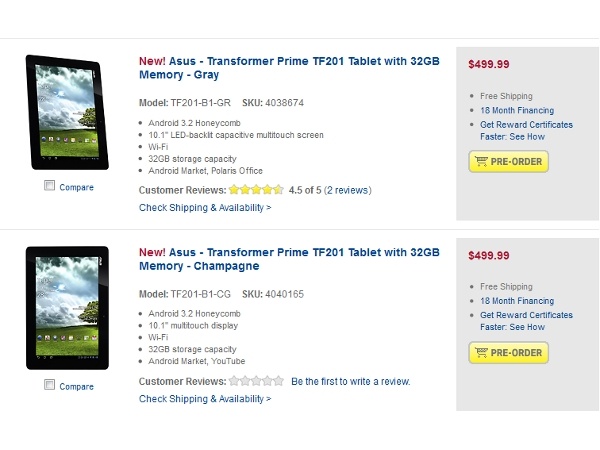Open 18 Month Financing link for Champagne tablet
This screenshot has height=450, width=600.
pos(517,301)
